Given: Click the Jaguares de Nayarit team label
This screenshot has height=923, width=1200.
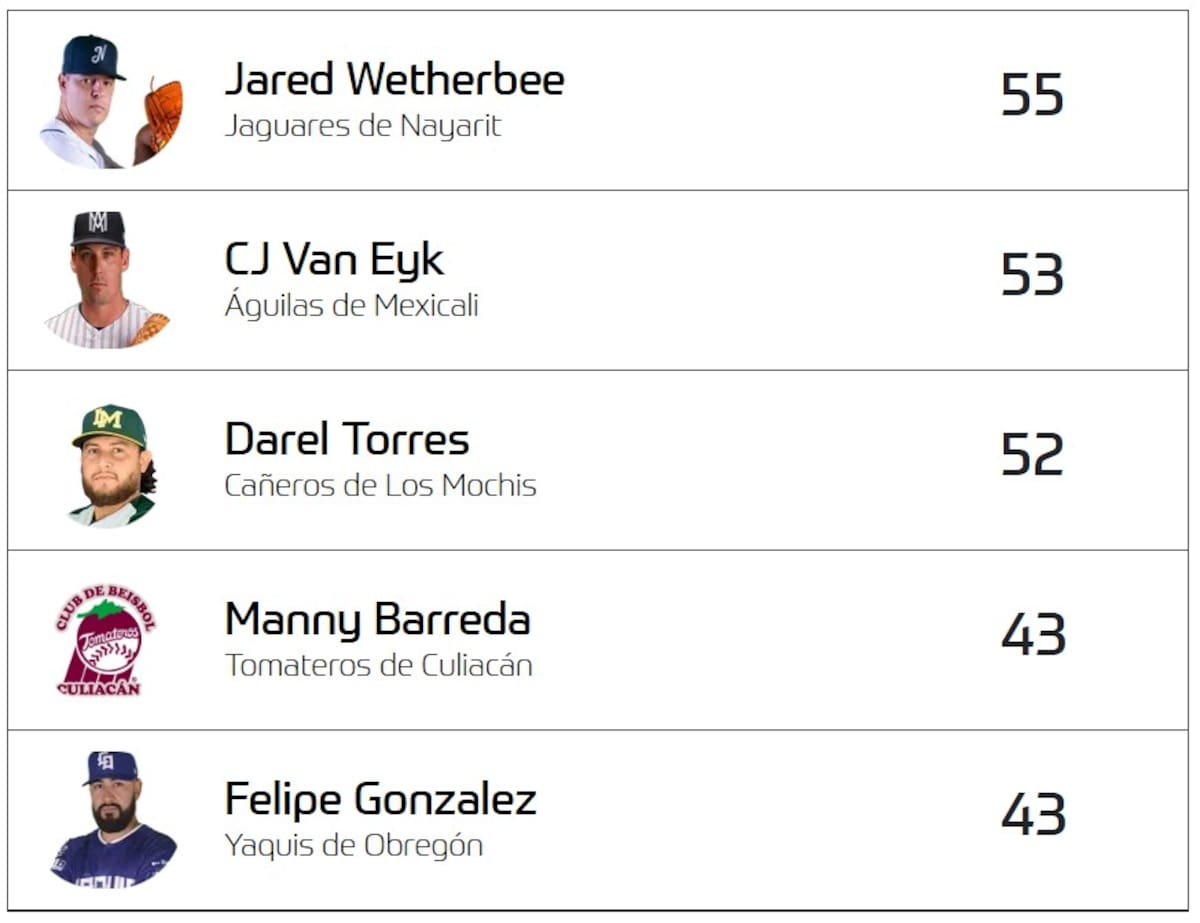Looking at the screenshot, I should click(x=362, y=127).
